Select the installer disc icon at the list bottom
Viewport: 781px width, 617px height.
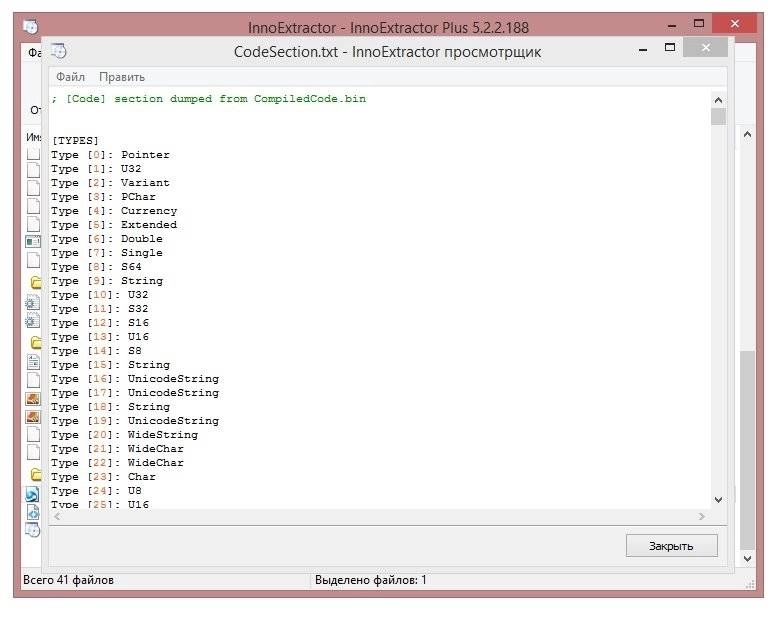32,530
